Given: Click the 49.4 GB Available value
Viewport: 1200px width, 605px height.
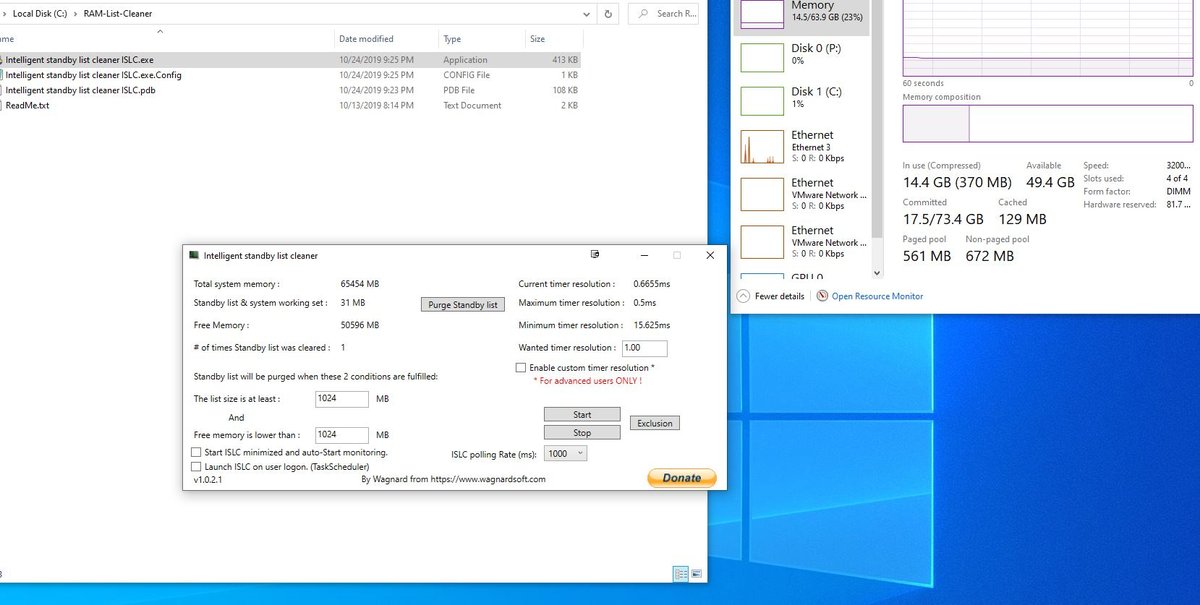Looking at the screenshot, I should click(1050, 183).
